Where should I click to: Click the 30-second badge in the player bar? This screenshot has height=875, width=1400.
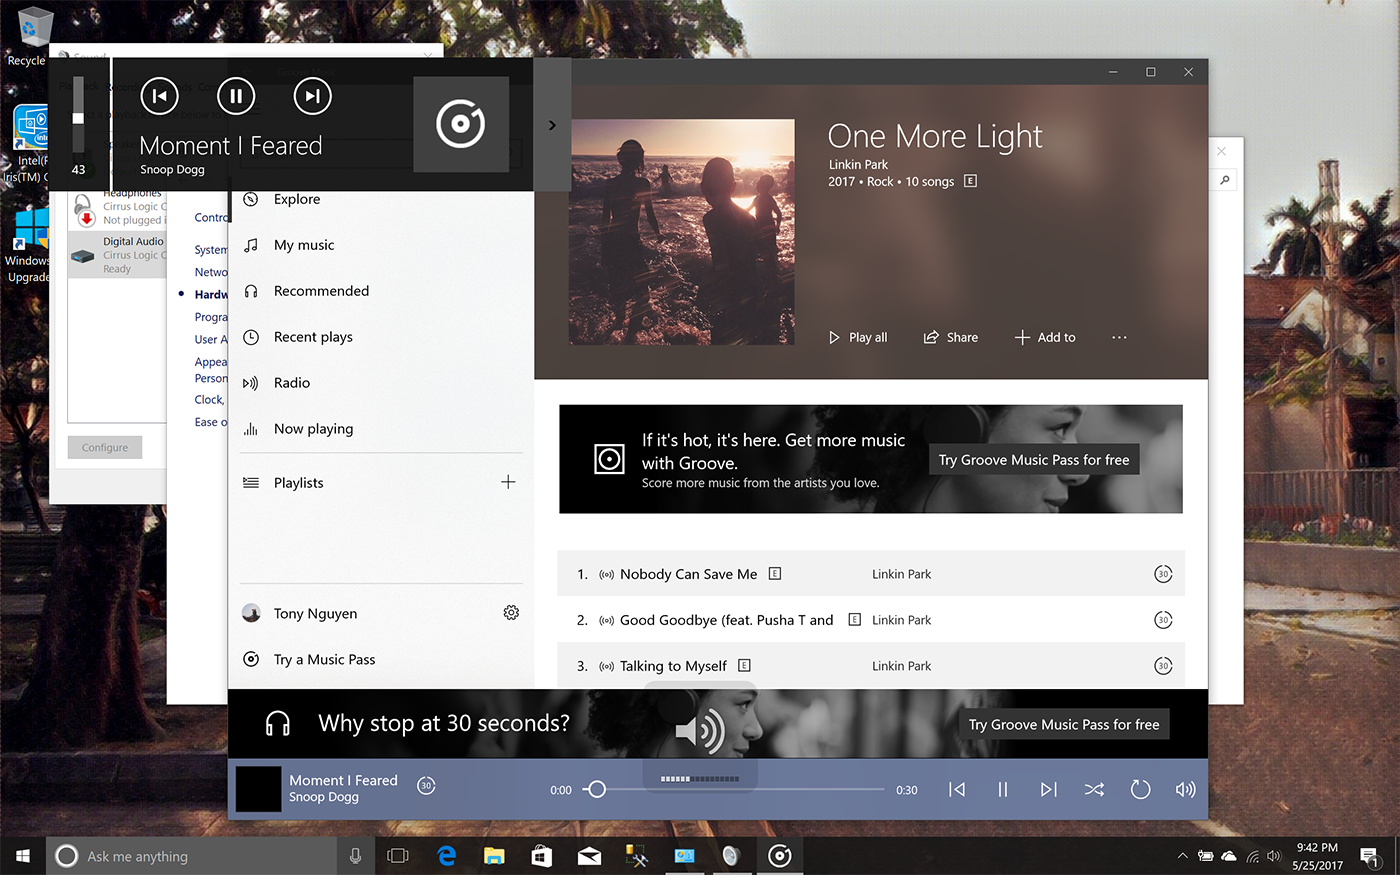pos(426,786)
